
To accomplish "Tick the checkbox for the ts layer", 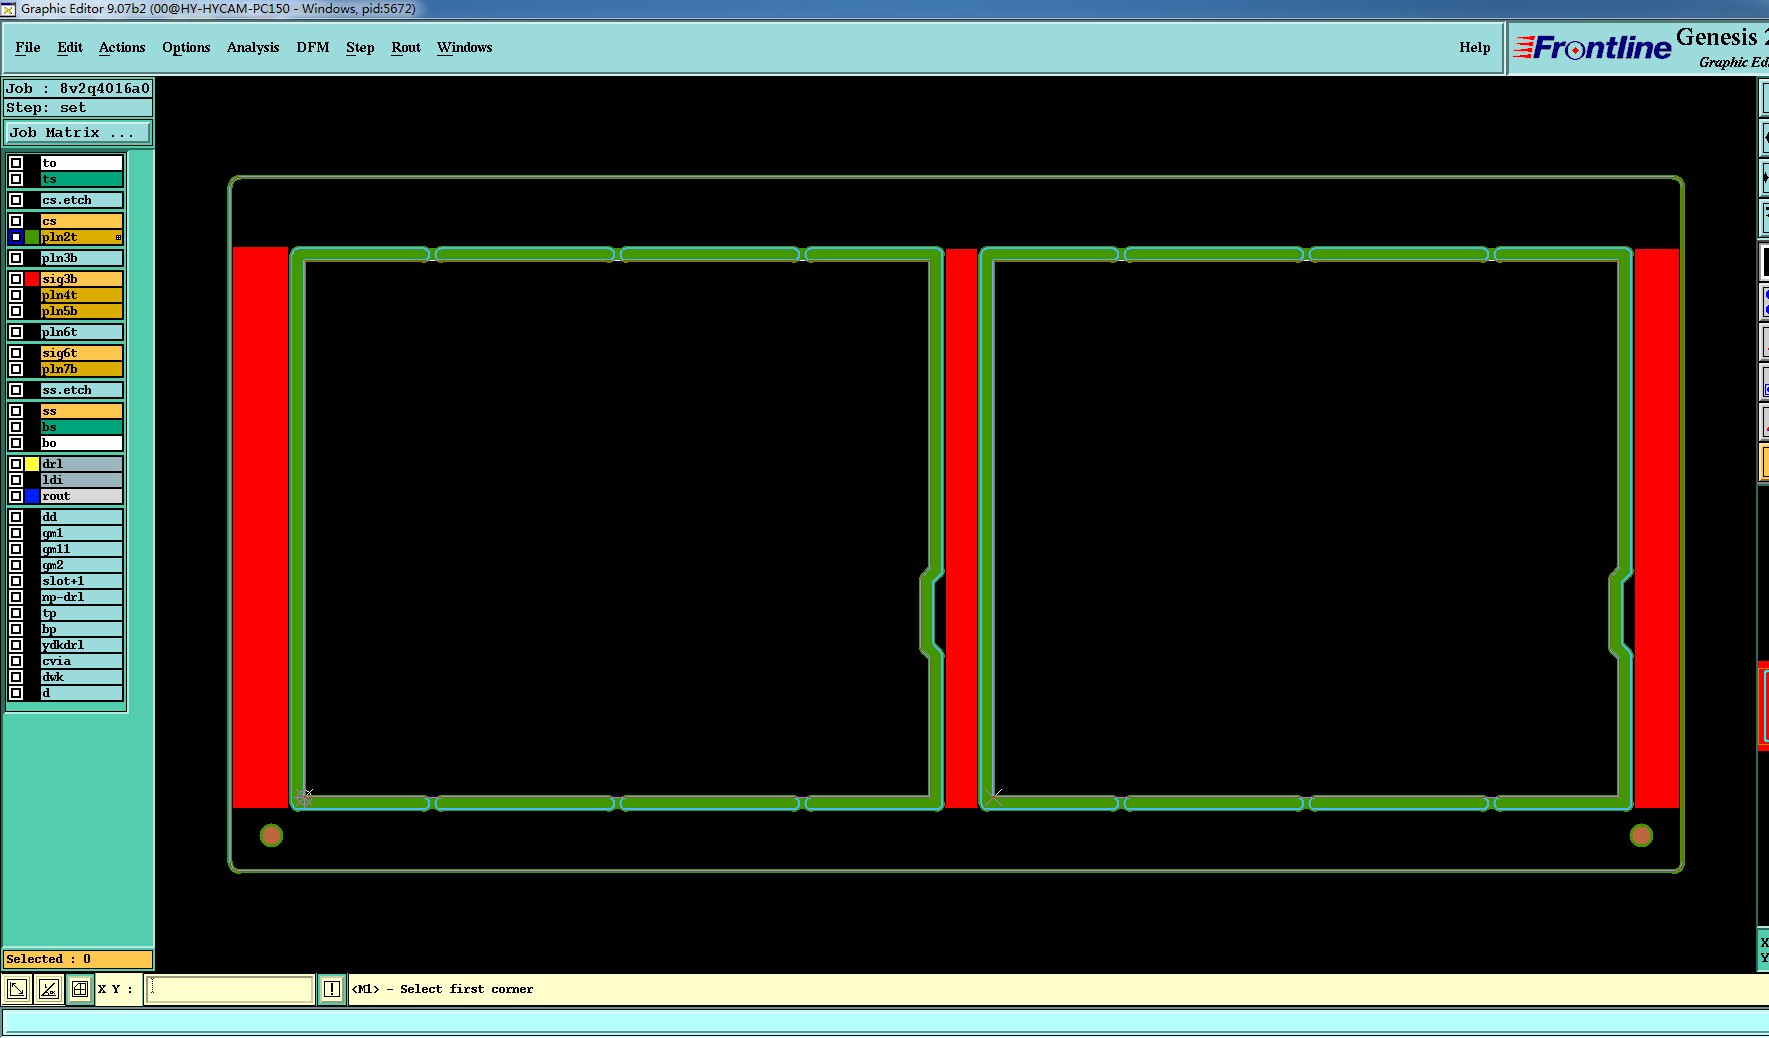I will click(16, 179).
